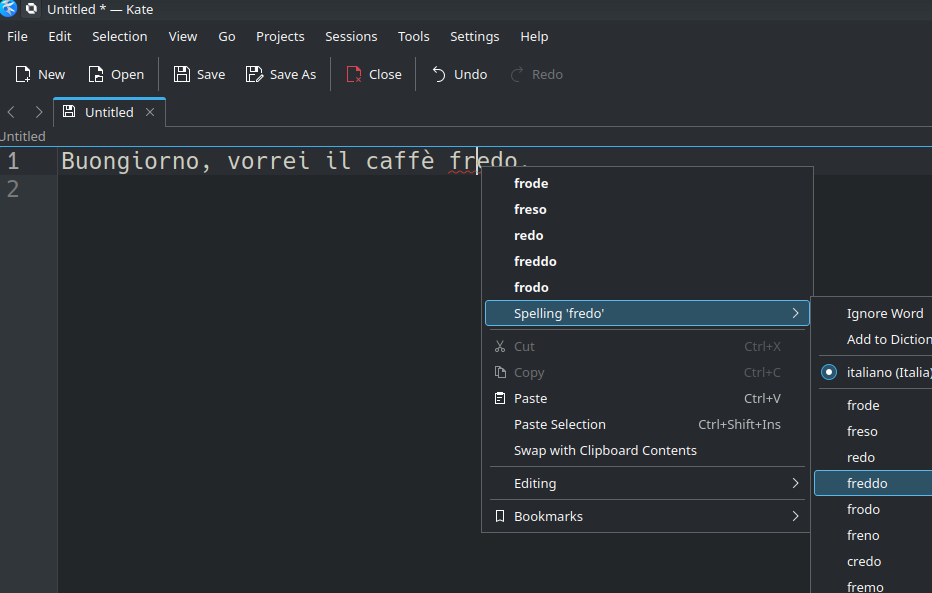Click the Undo arrow icon
The height and width of the screenshot is (593, 932).
(439, 74)
